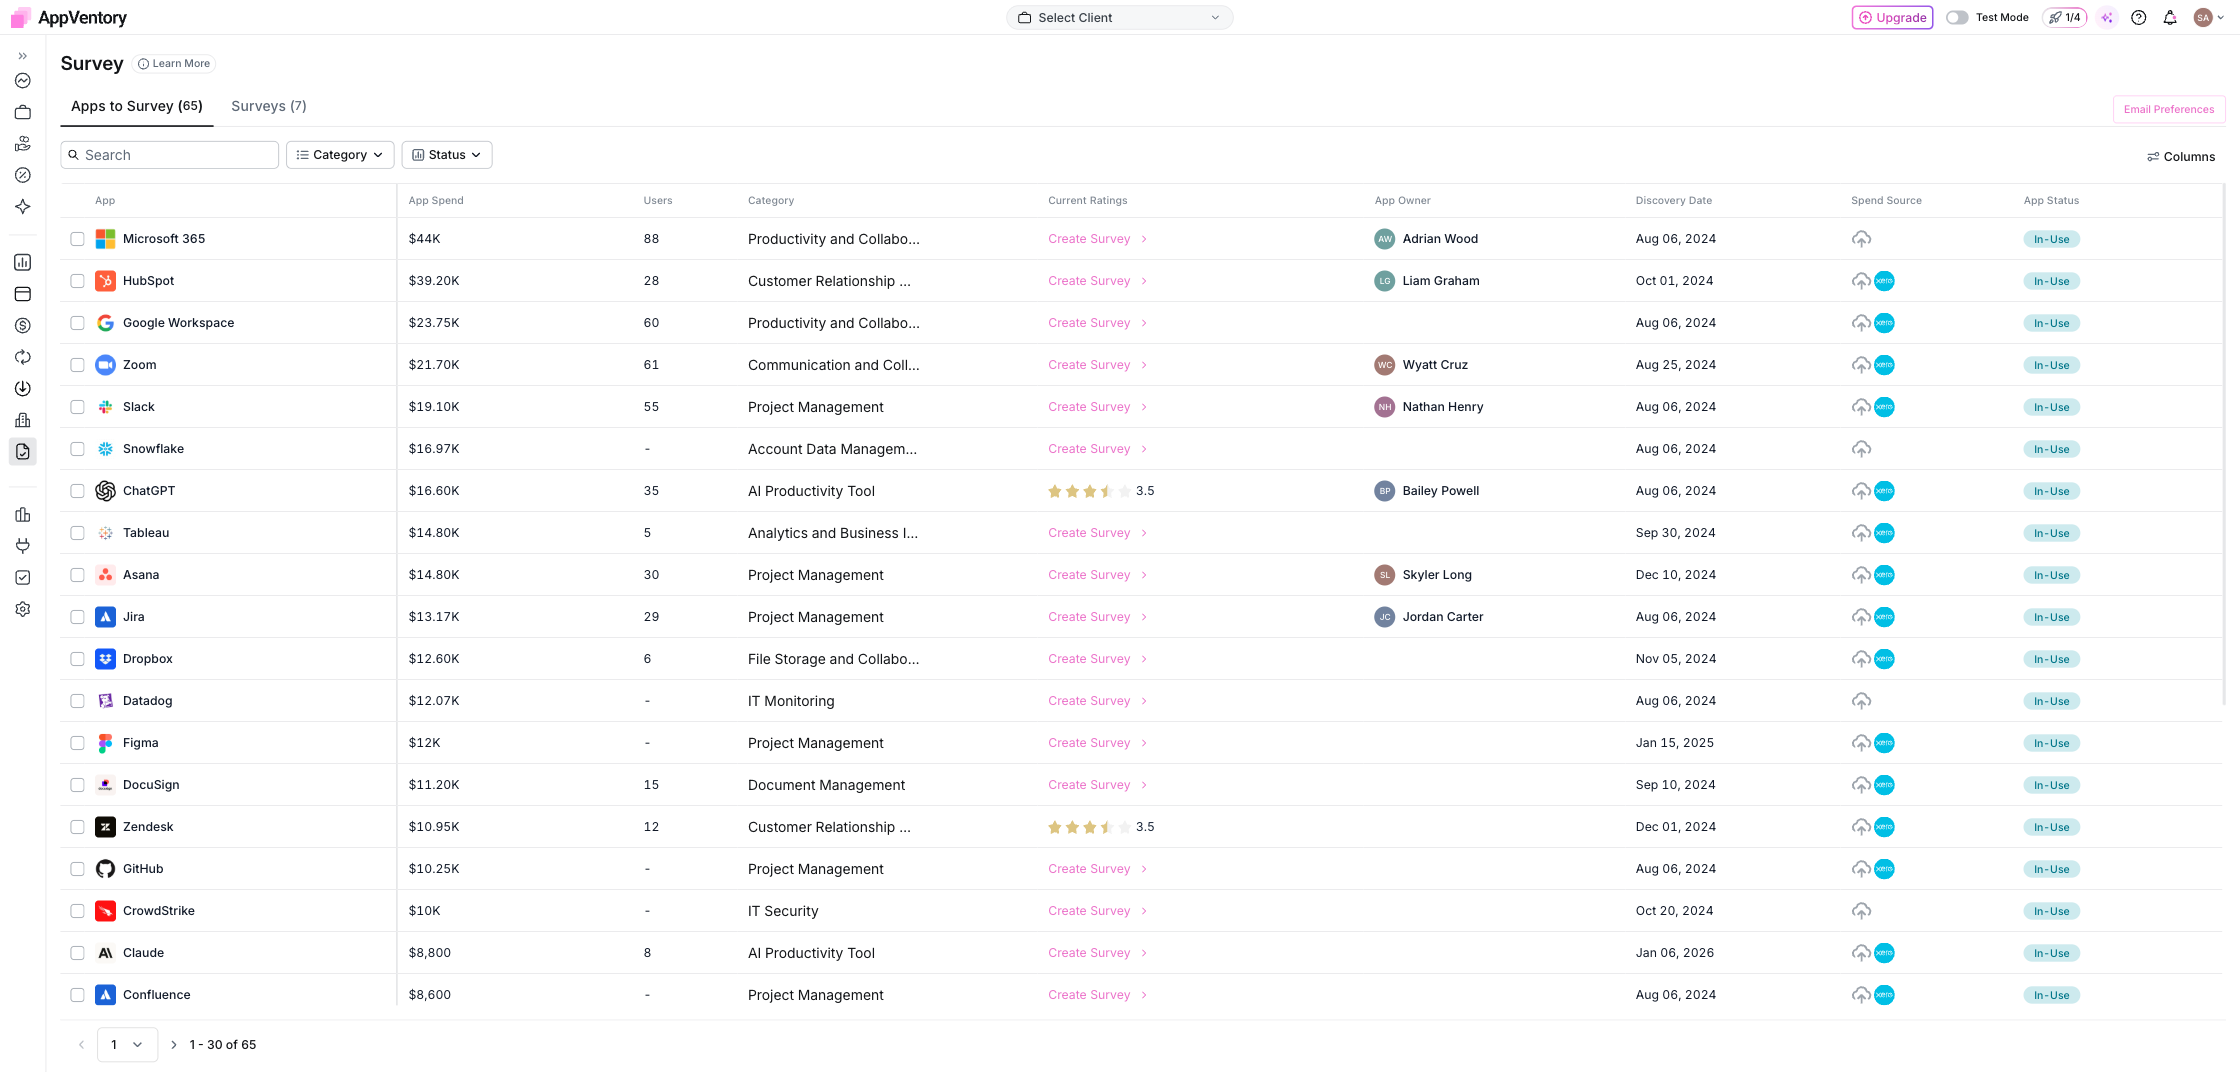Open the briefcase icon in sidebar
The width and height of the screenshot is (2240, 1072).
coord(22,112)
